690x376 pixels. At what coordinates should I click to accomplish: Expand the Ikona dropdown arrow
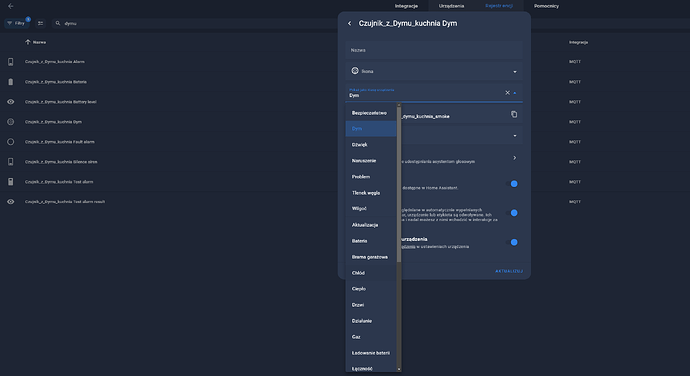tap(515, 72)
